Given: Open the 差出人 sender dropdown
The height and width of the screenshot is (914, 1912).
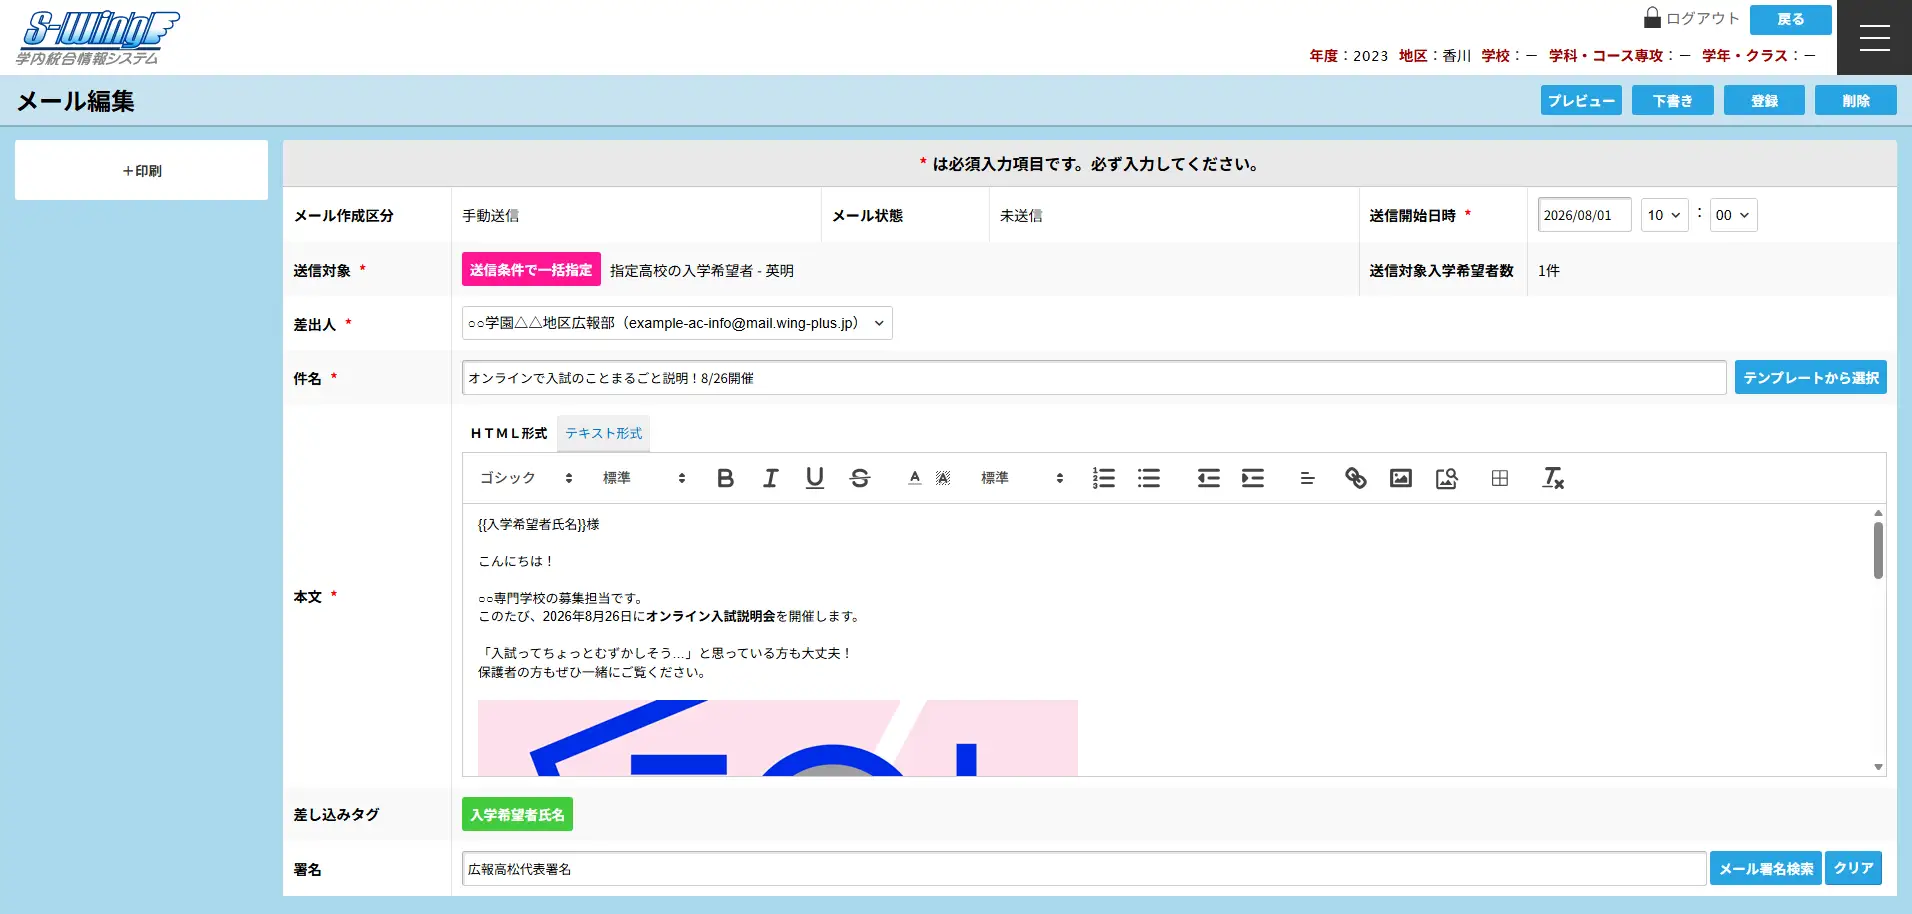Looking at the screenshot, I should pyautogui.click(x=676, y=323).
